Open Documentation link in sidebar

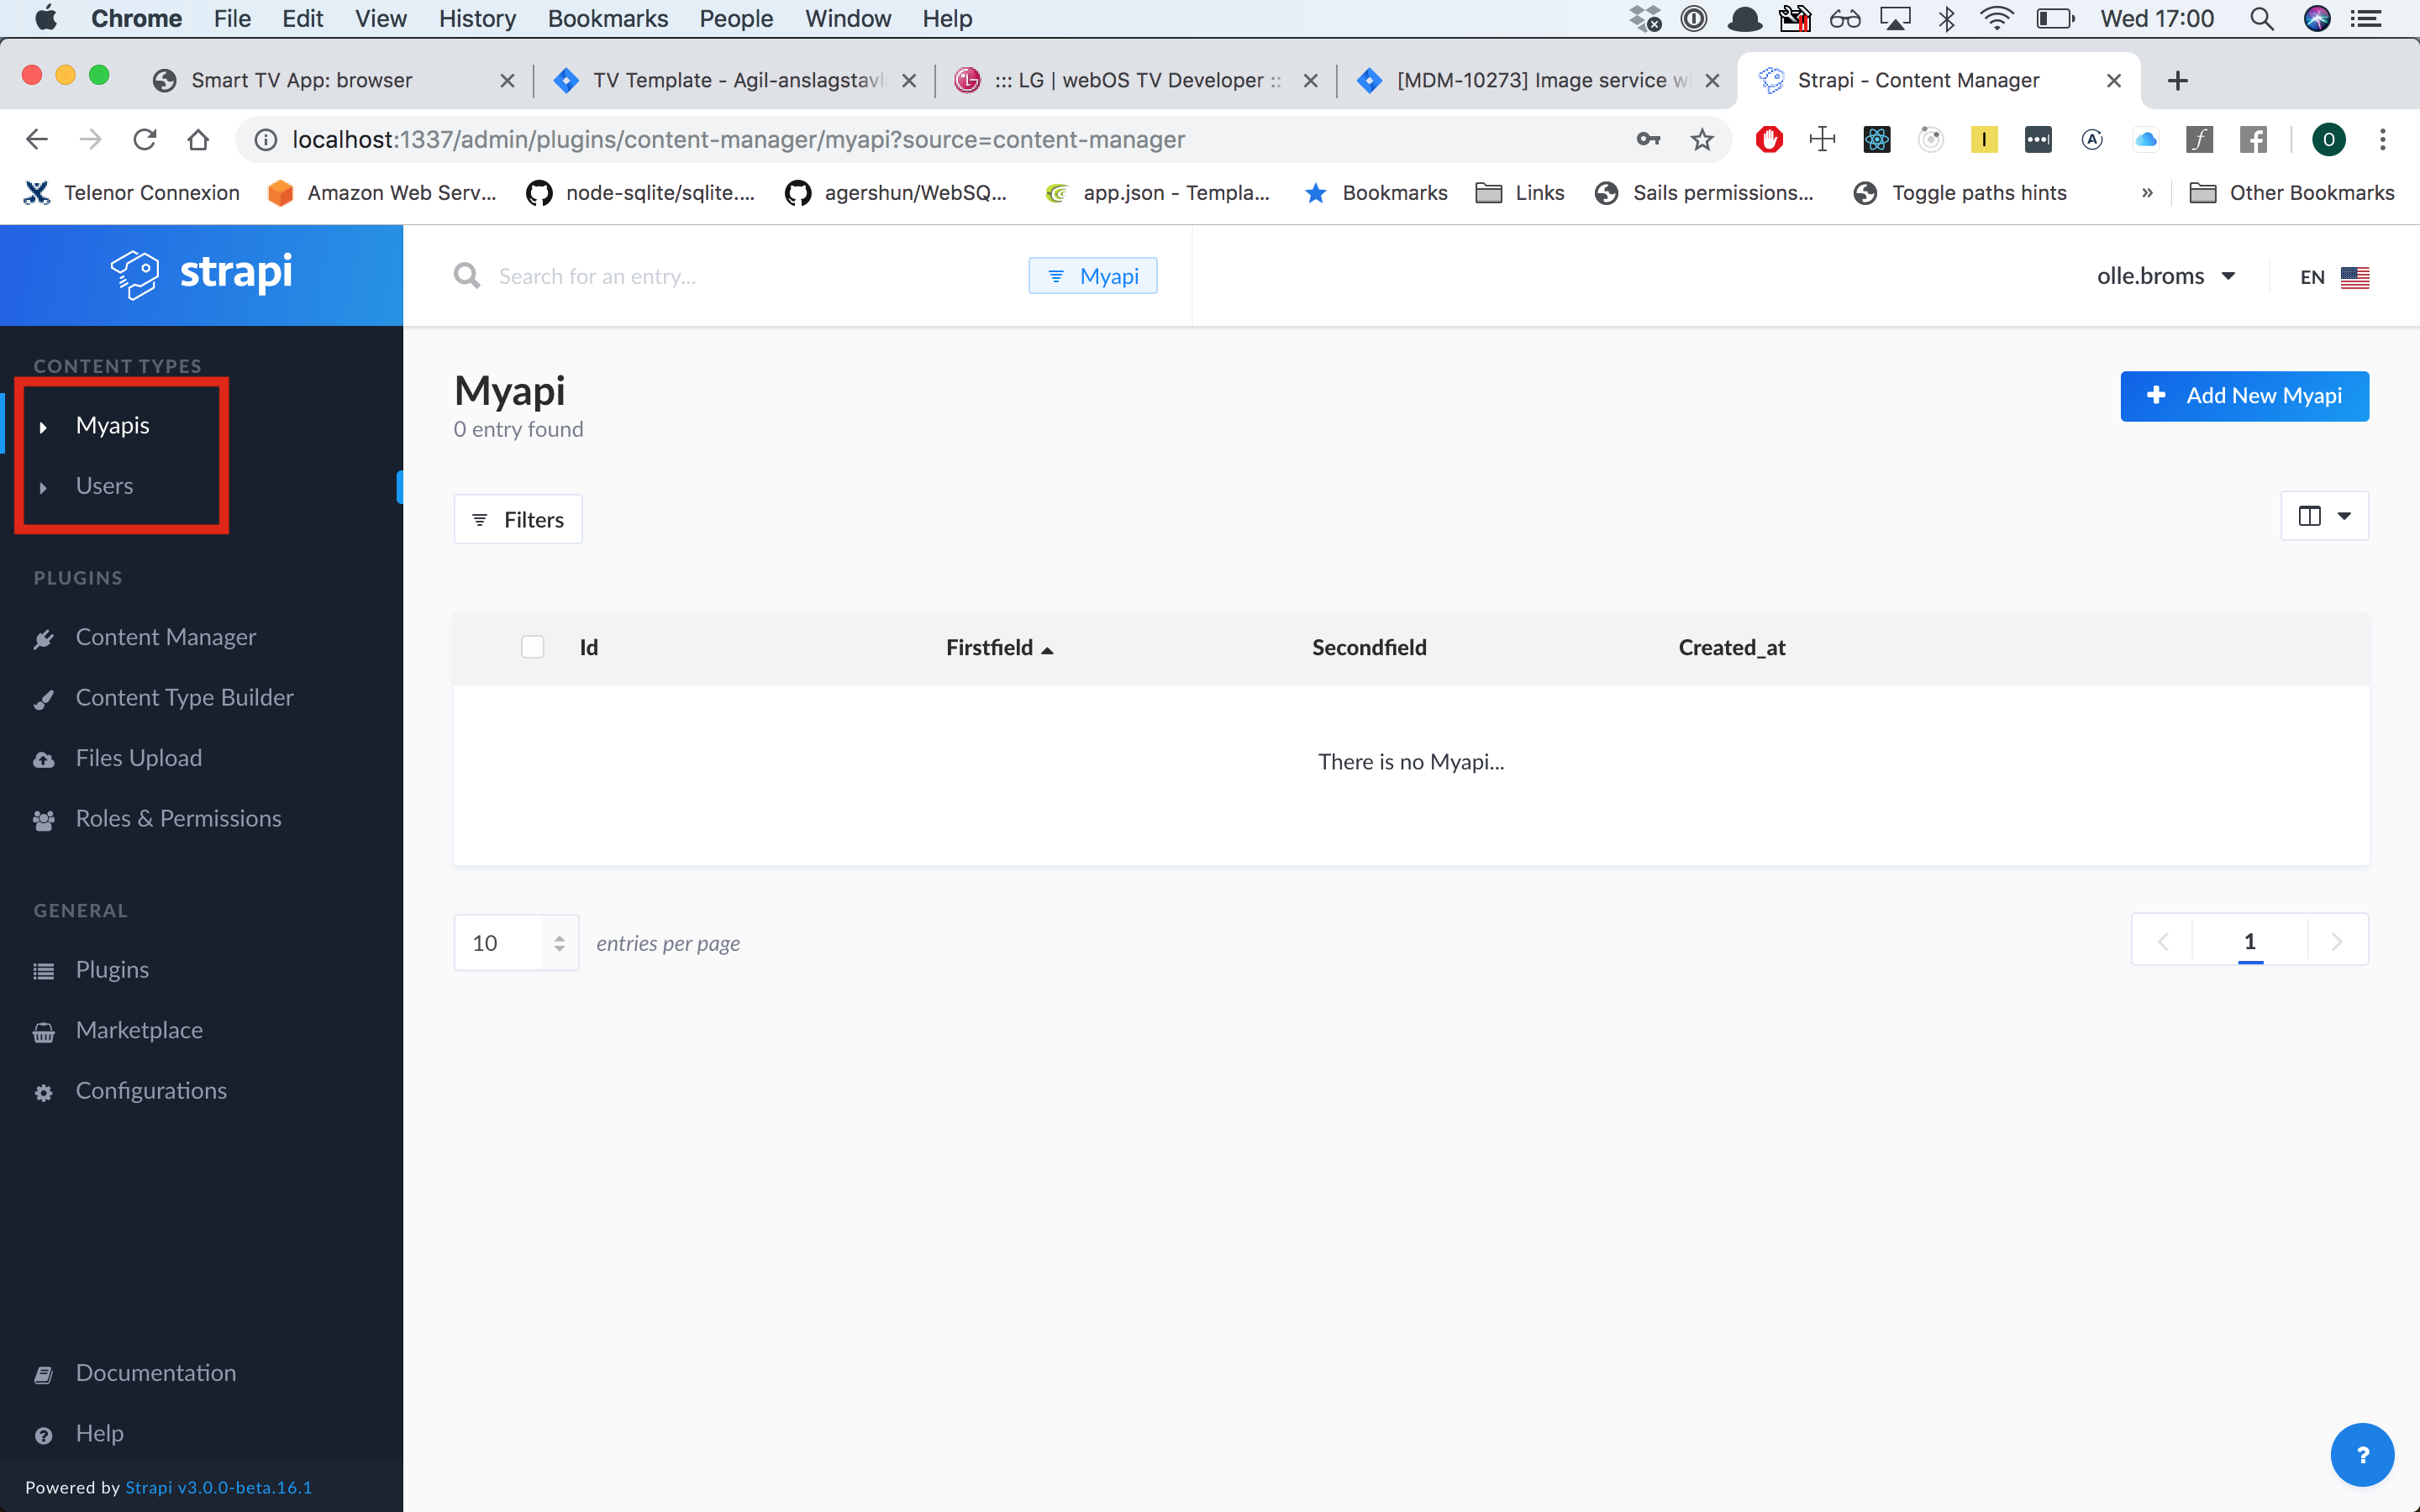(x=156, y=1373)
